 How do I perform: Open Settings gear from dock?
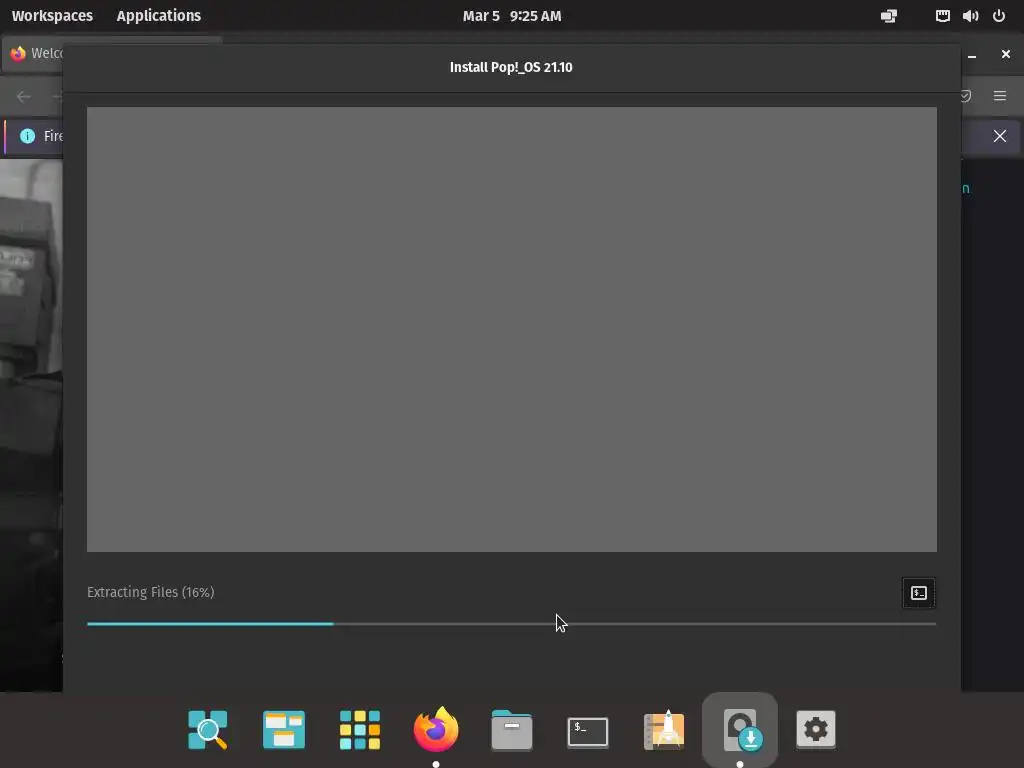(816, 729)
